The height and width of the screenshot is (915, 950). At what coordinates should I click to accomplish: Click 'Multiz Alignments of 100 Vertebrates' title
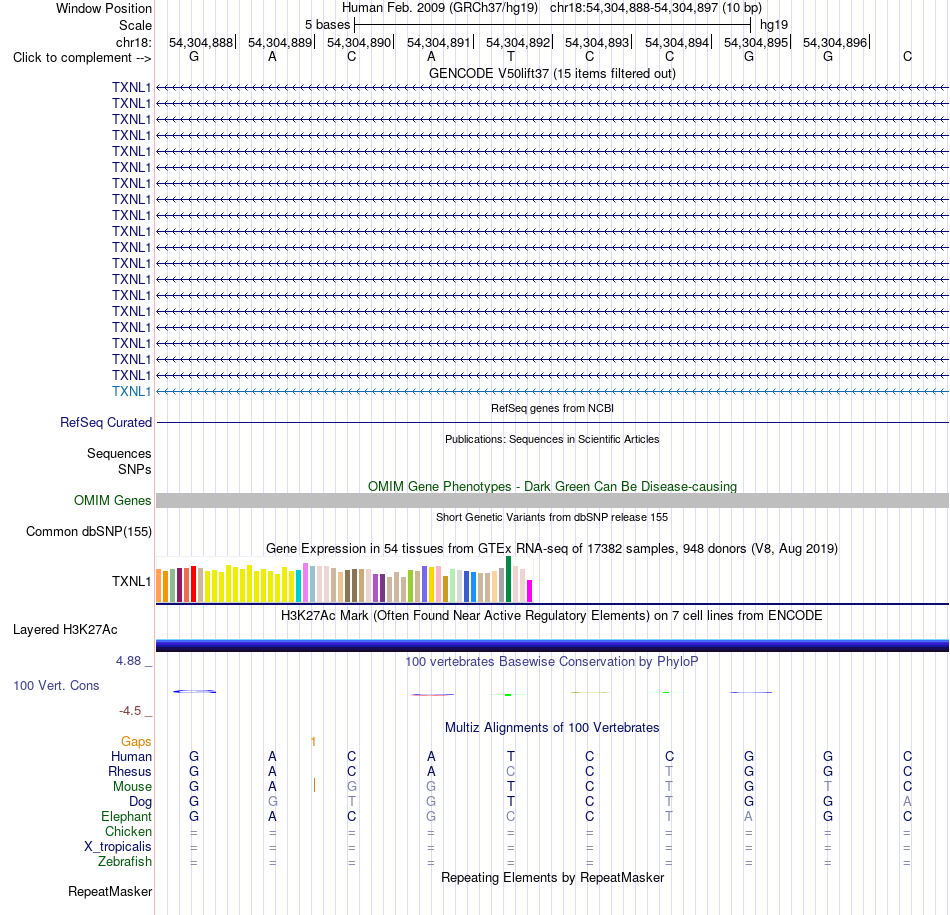(x=552, y=728)
